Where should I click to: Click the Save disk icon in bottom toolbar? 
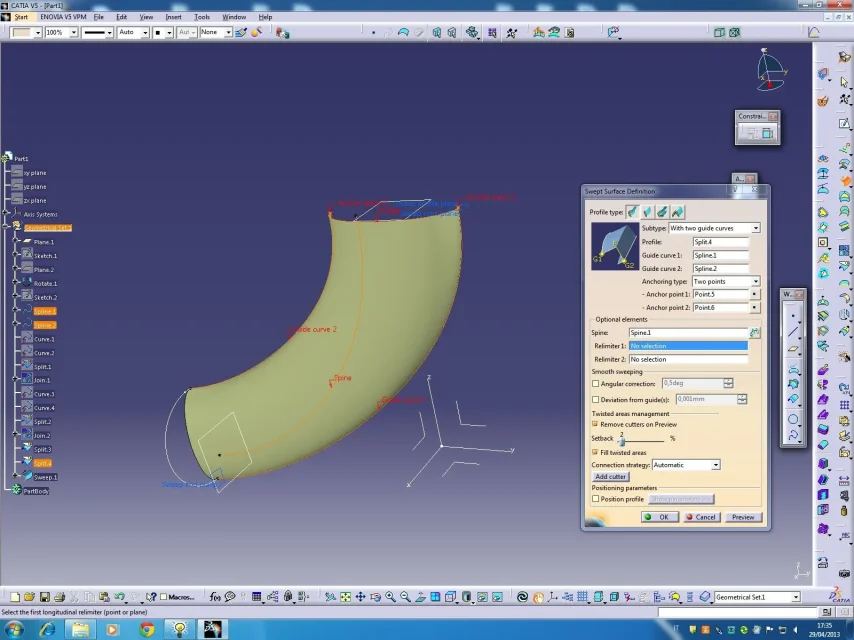point(45,597)
